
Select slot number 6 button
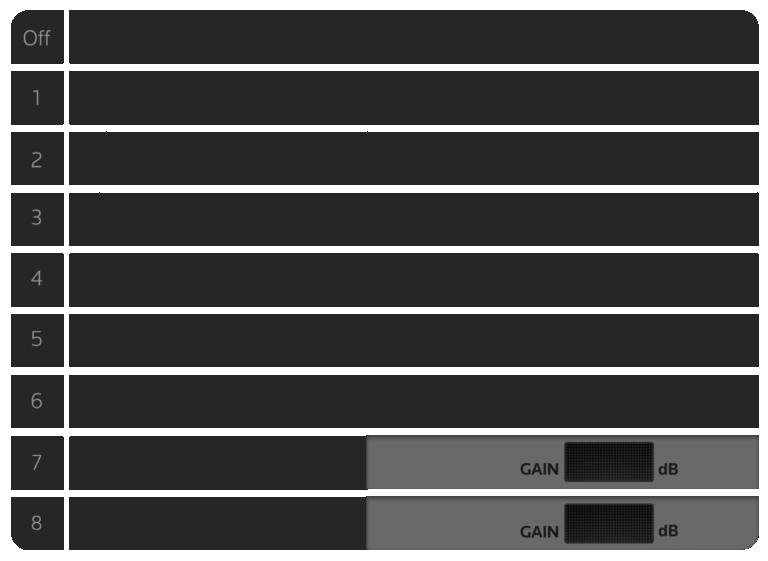coord(37,402)
